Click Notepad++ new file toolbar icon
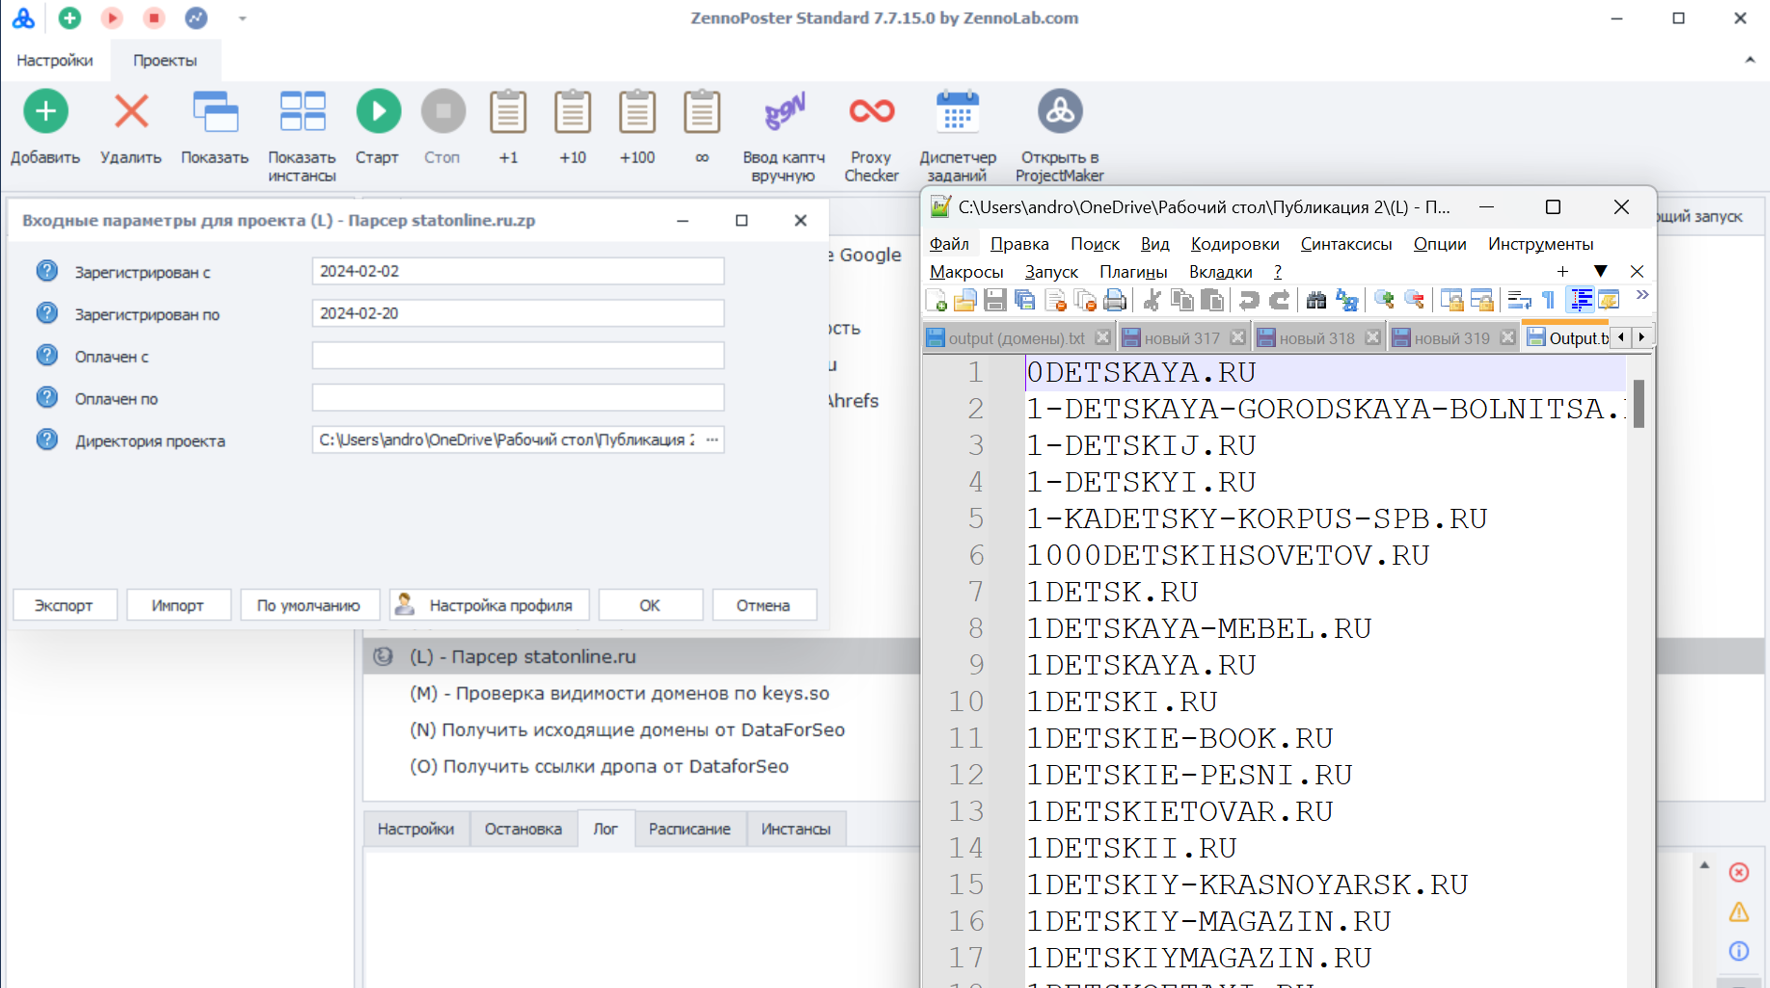This screenshot has width=1770, height=988. 937,300
